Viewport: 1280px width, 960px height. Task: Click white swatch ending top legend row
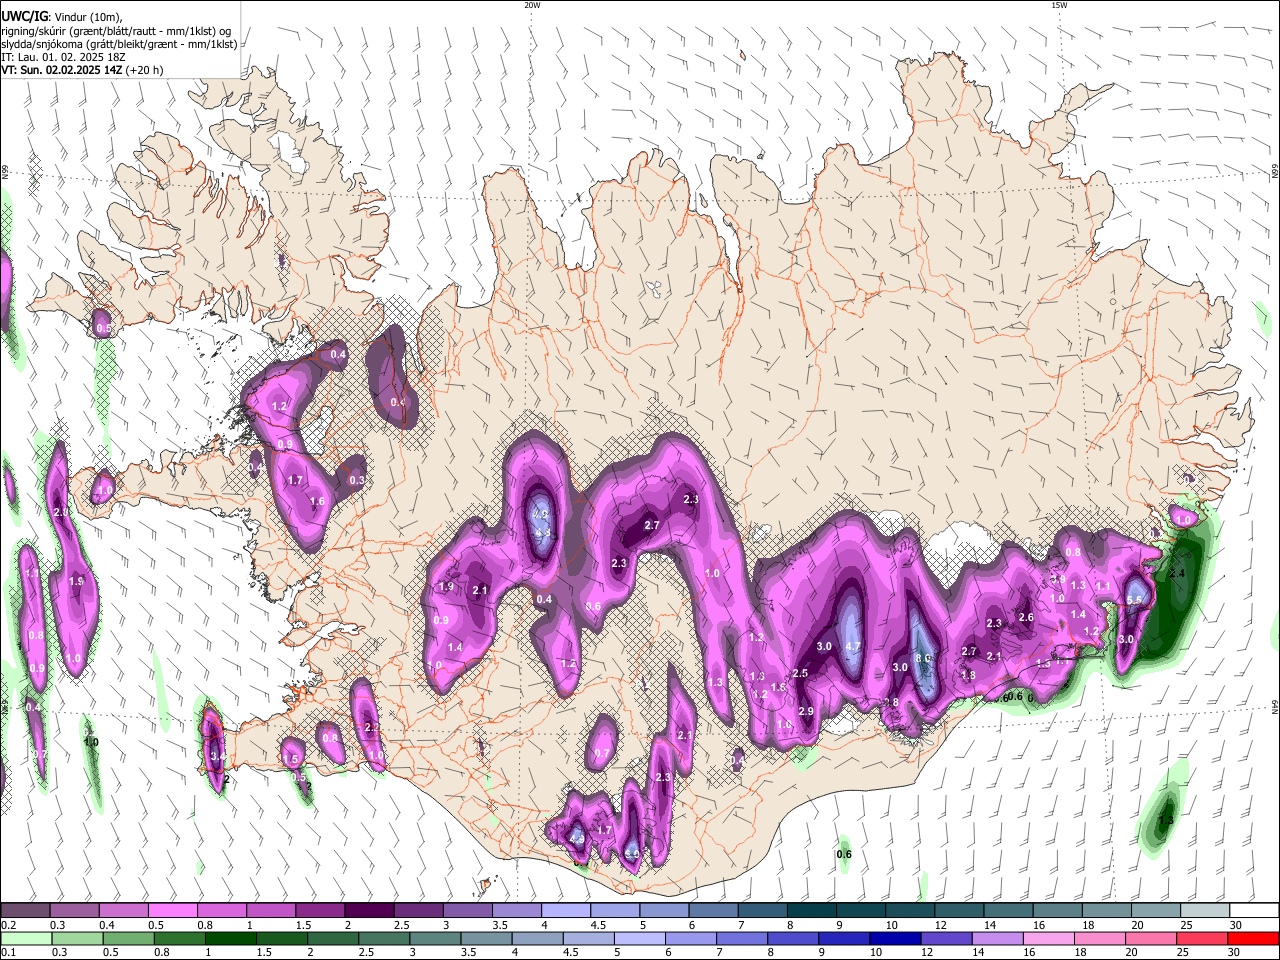[1255, 910]
